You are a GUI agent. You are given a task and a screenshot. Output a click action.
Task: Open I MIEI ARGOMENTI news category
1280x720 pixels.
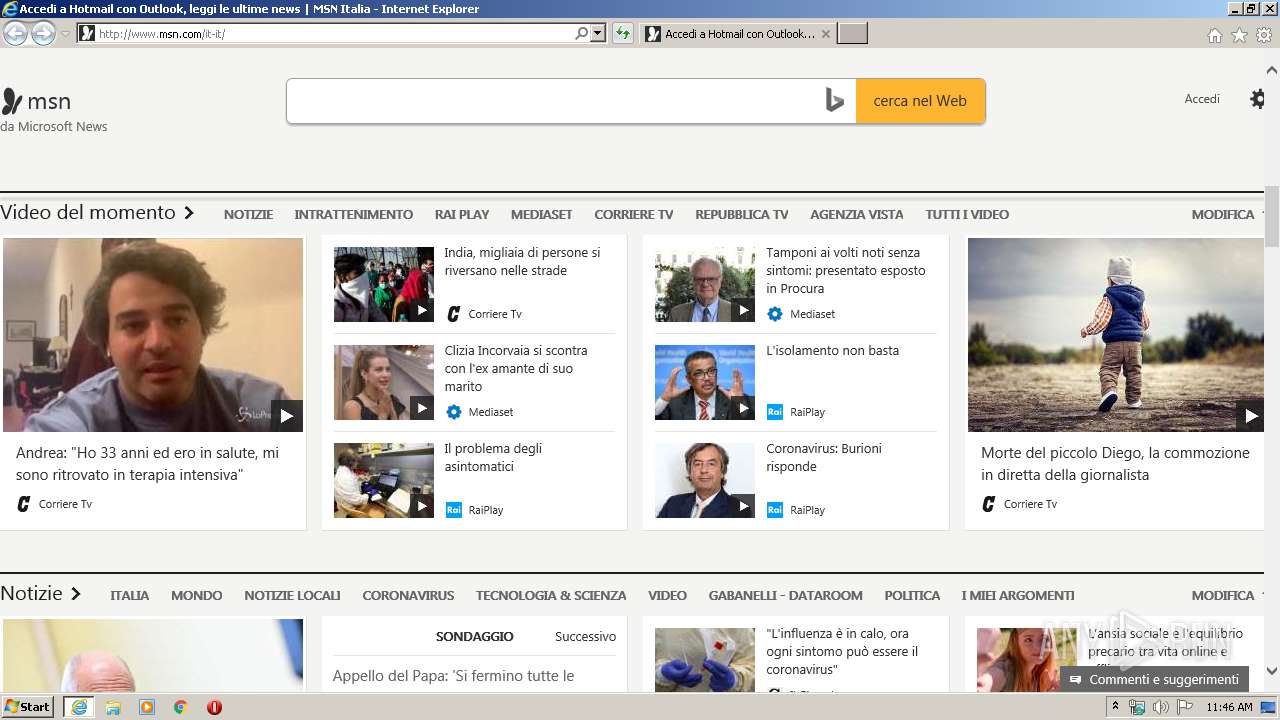point(1018,595)
